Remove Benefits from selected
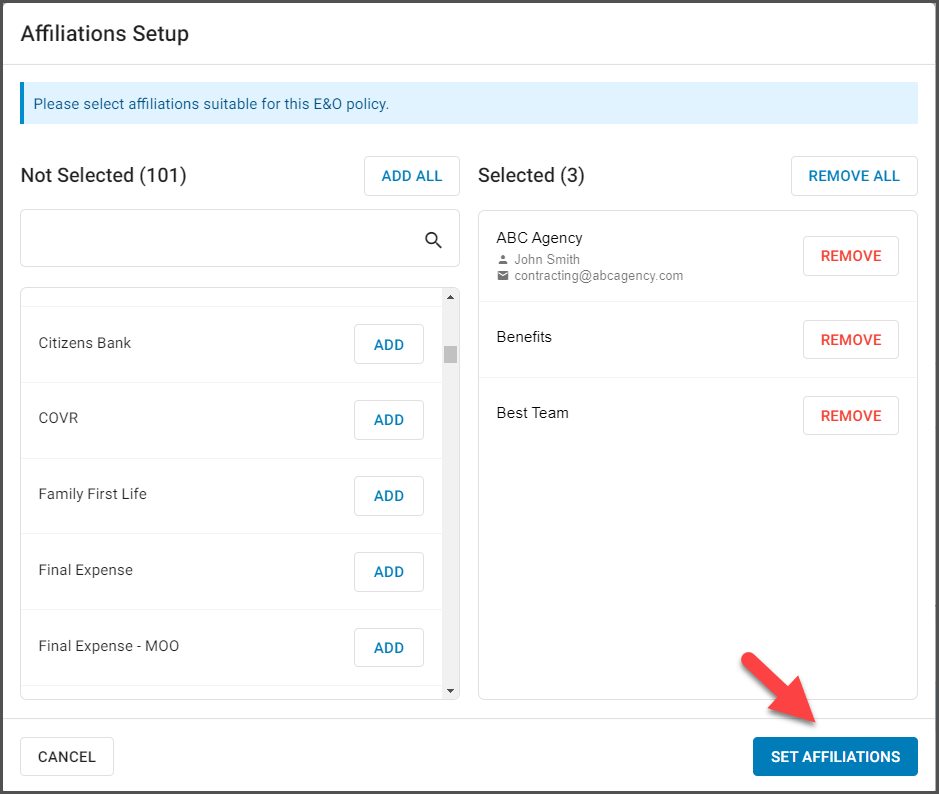Screen dimensions: 939x794 pyautogui.click(x=850, y=340)
